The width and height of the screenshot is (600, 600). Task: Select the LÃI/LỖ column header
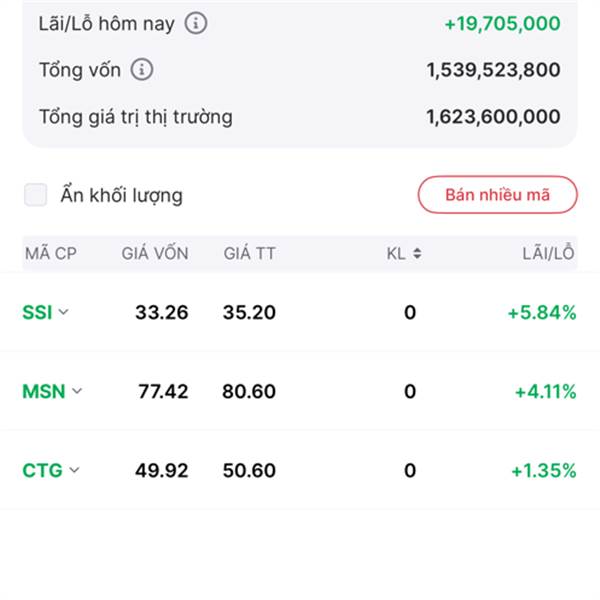pyautogui.click(x=548, y=254)
